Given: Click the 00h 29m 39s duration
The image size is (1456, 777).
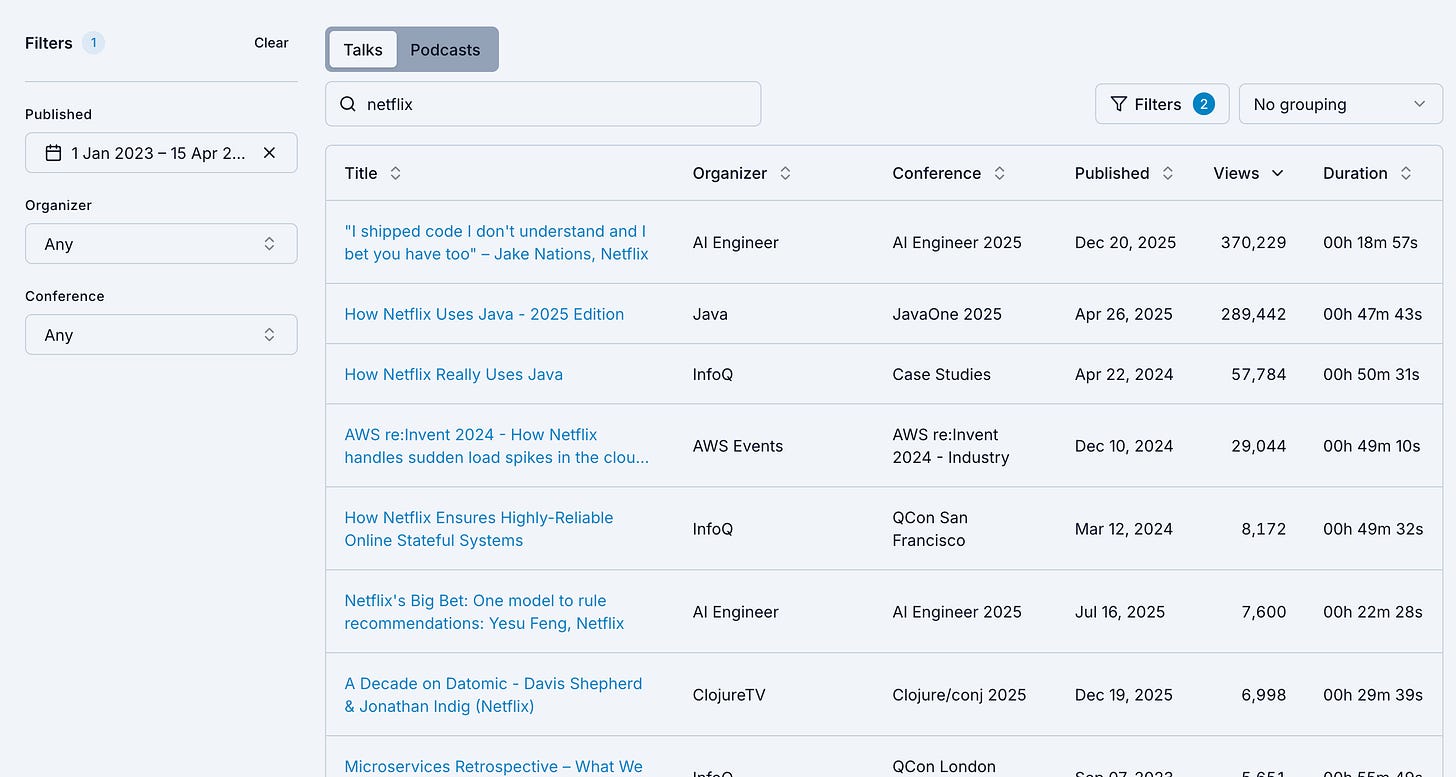Looking at the screenshot, I should point(1373,695).
